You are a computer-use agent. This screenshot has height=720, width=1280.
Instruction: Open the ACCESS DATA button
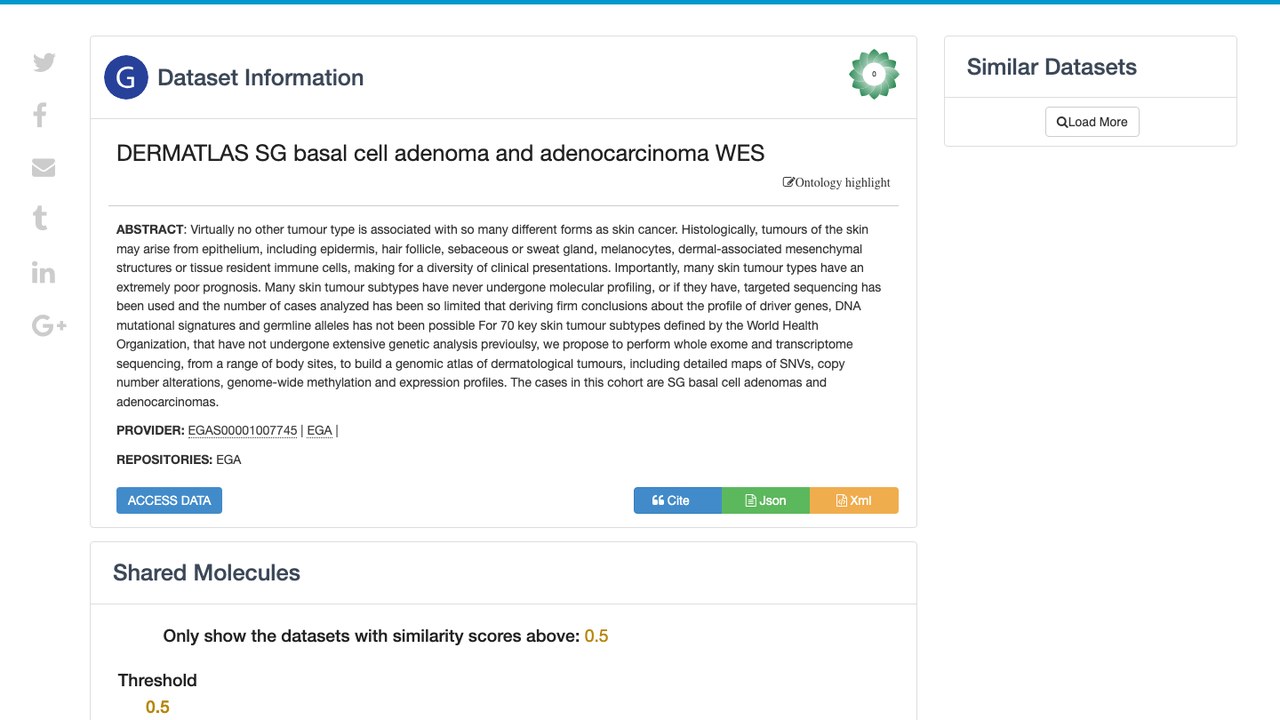169,500
